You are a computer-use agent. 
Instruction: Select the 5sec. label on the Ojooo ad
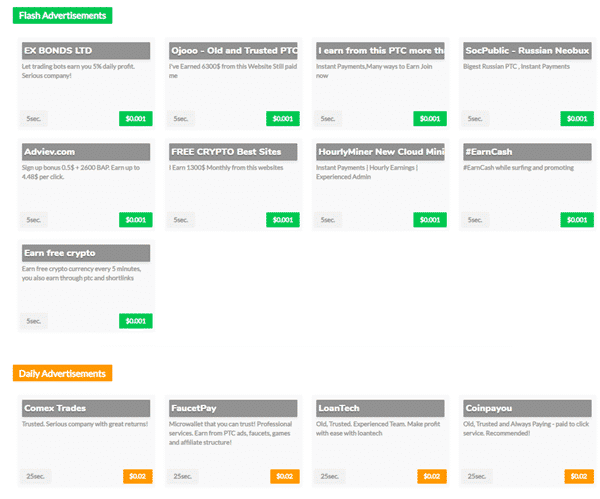tap(181, 119)
